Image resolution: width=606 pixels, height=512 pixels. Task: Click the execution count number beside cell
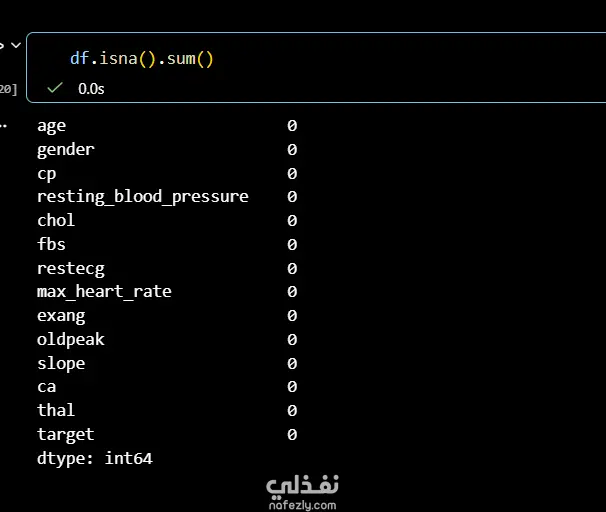(8, 89)
